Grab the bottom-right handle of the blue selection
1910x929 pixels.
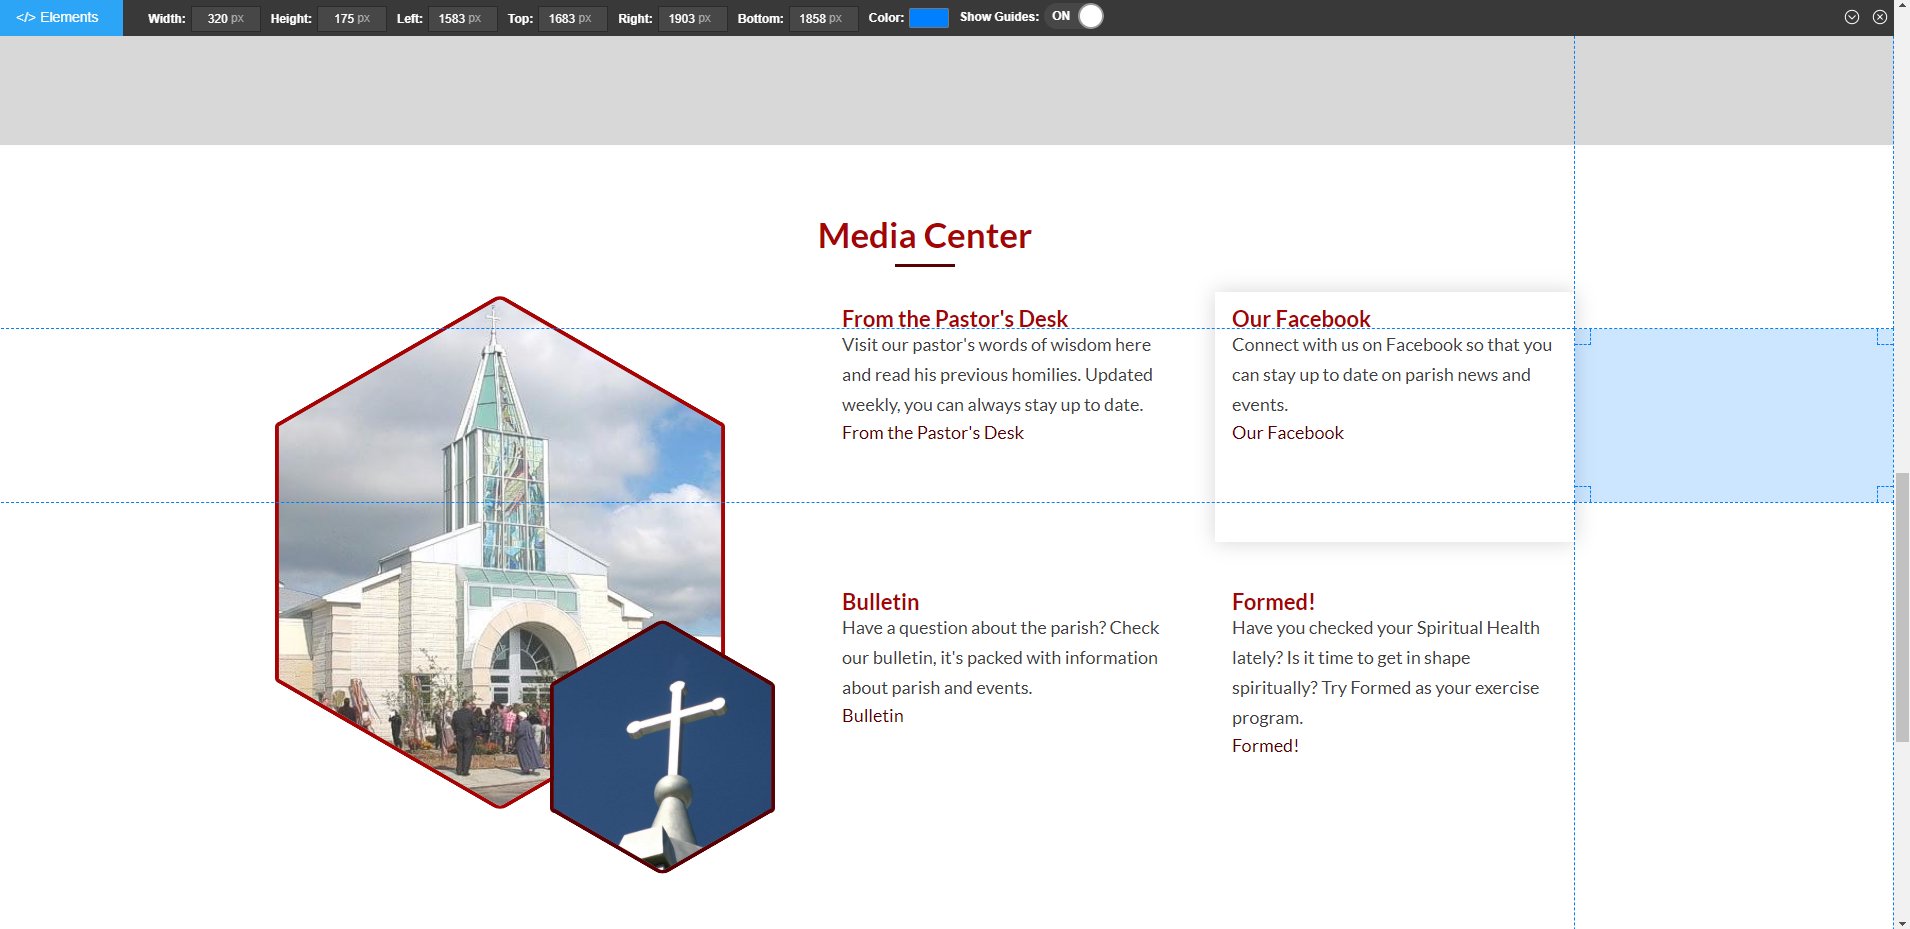pos(1885,494)
